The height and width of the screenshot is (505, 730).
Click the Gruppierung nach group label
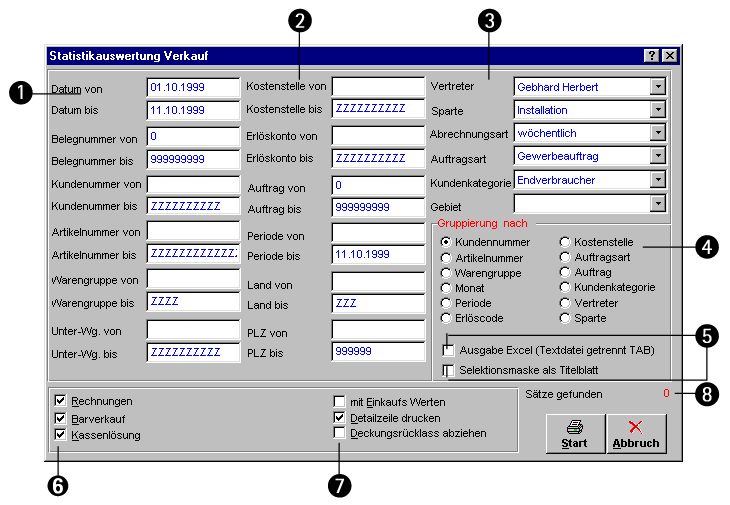[482, 223]
